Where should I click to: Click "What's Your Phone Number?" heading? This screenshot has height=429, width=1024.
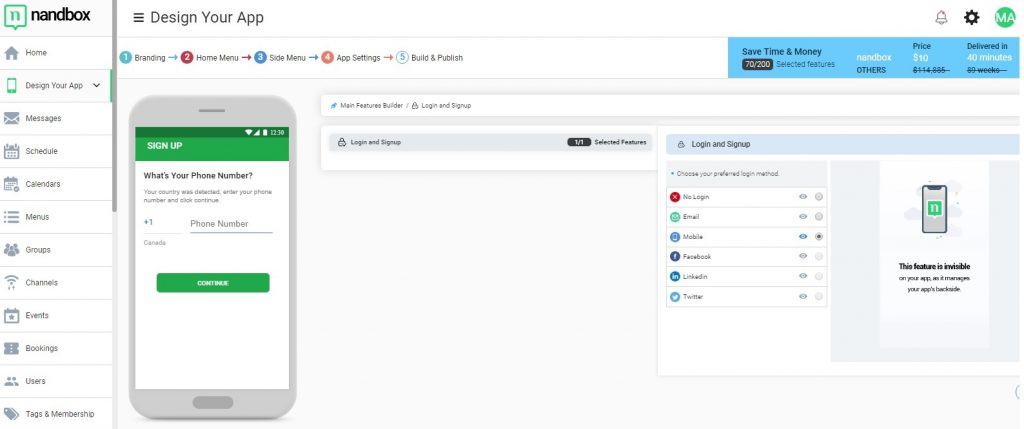click(x=198, y=176)
